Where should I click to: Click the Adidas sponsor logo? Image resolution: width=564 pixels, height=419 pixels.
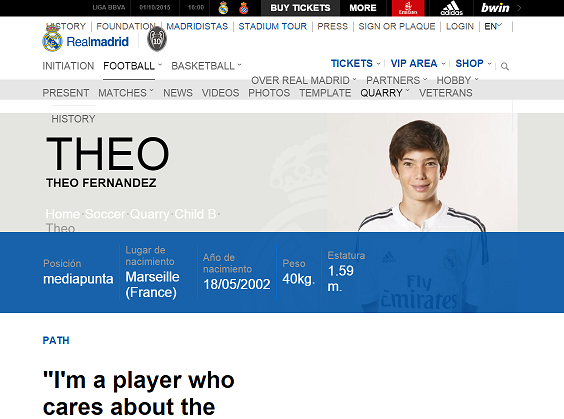pyautogui.click(x=452, y=8)
